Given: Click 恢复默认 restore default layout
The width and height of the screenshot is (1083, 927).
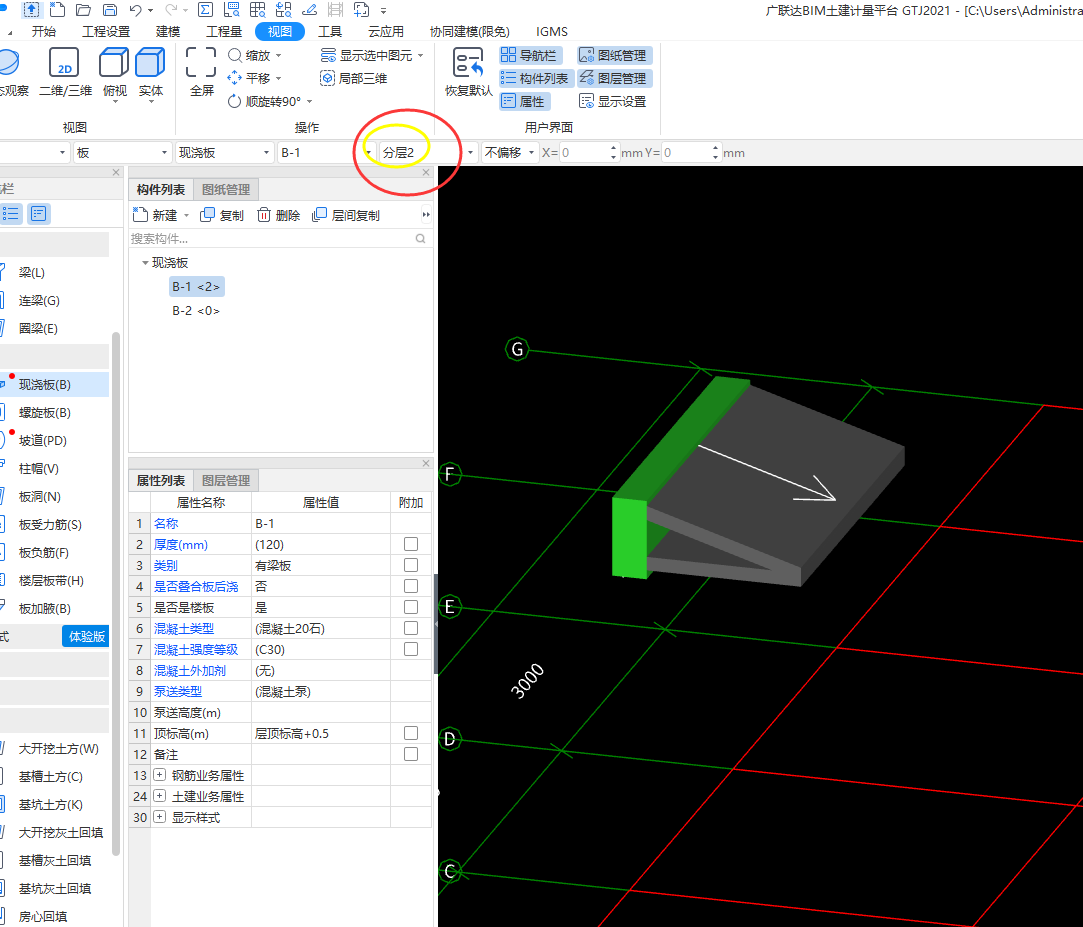Looking at the screenshot, I should coord(468,73).
